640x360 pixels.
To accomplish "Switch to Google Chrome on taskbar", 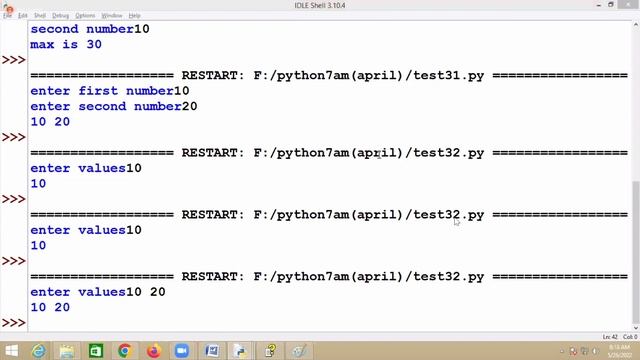I will click(x=124, y=351).
